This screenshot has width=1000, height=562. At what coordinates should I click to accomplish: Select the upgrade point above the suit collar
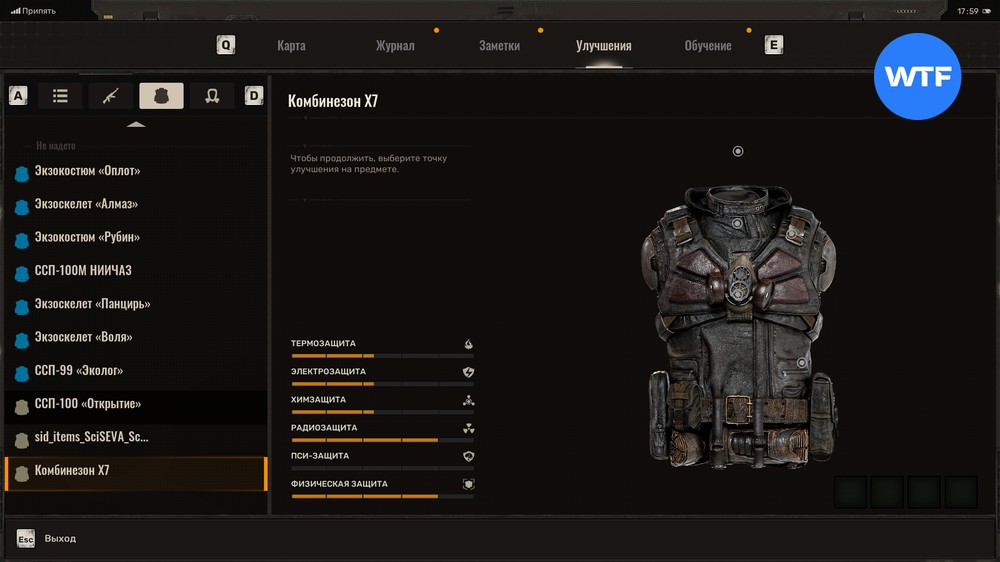[x=738, y=151]
